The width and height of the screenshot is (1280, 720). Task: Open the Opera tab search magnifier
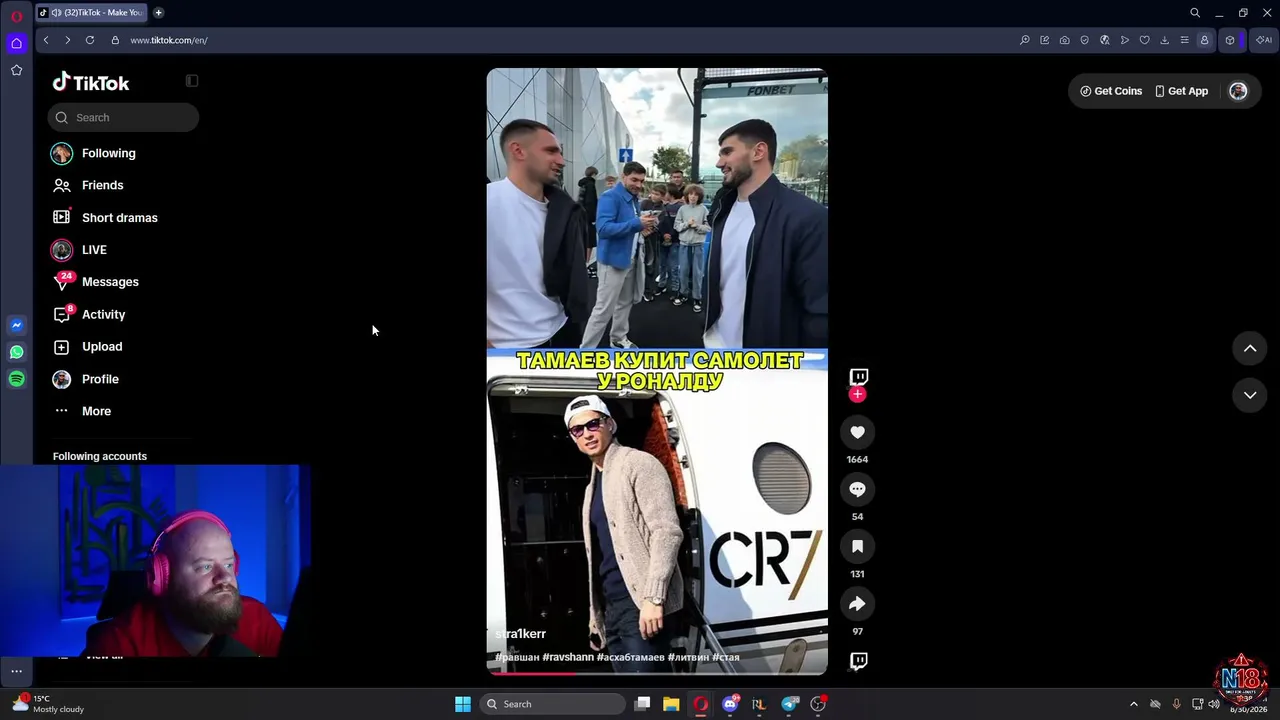pyautogui.click(x=1195, y=13)
